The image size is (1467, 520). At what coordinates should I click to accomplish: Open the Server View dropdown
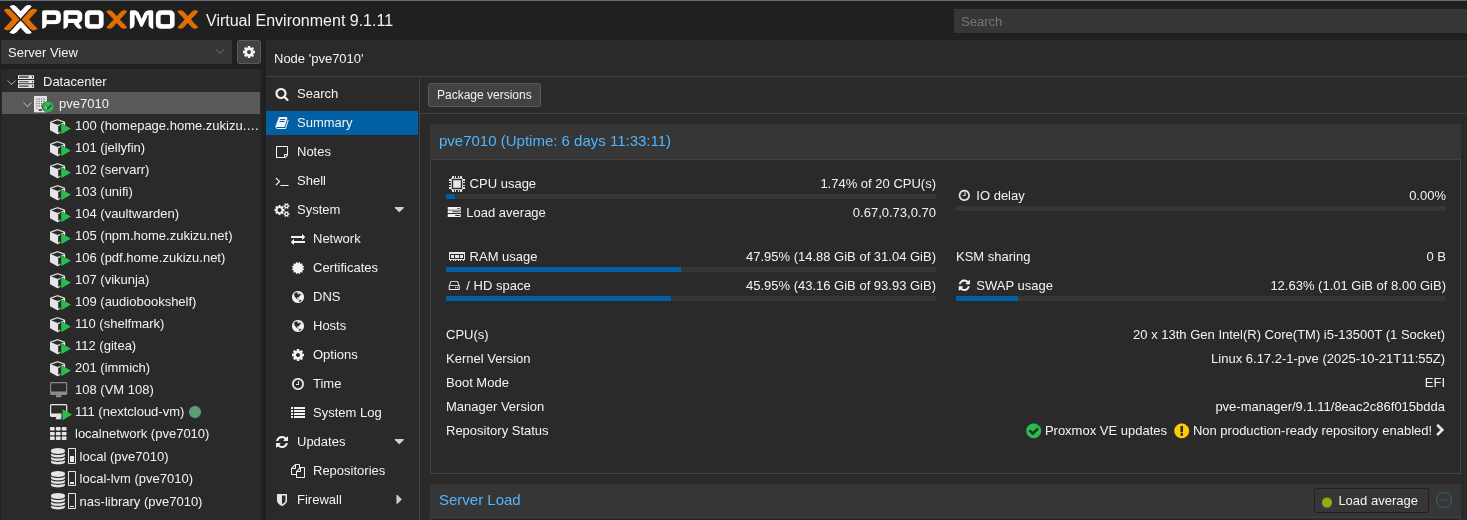tap(116, 52)
